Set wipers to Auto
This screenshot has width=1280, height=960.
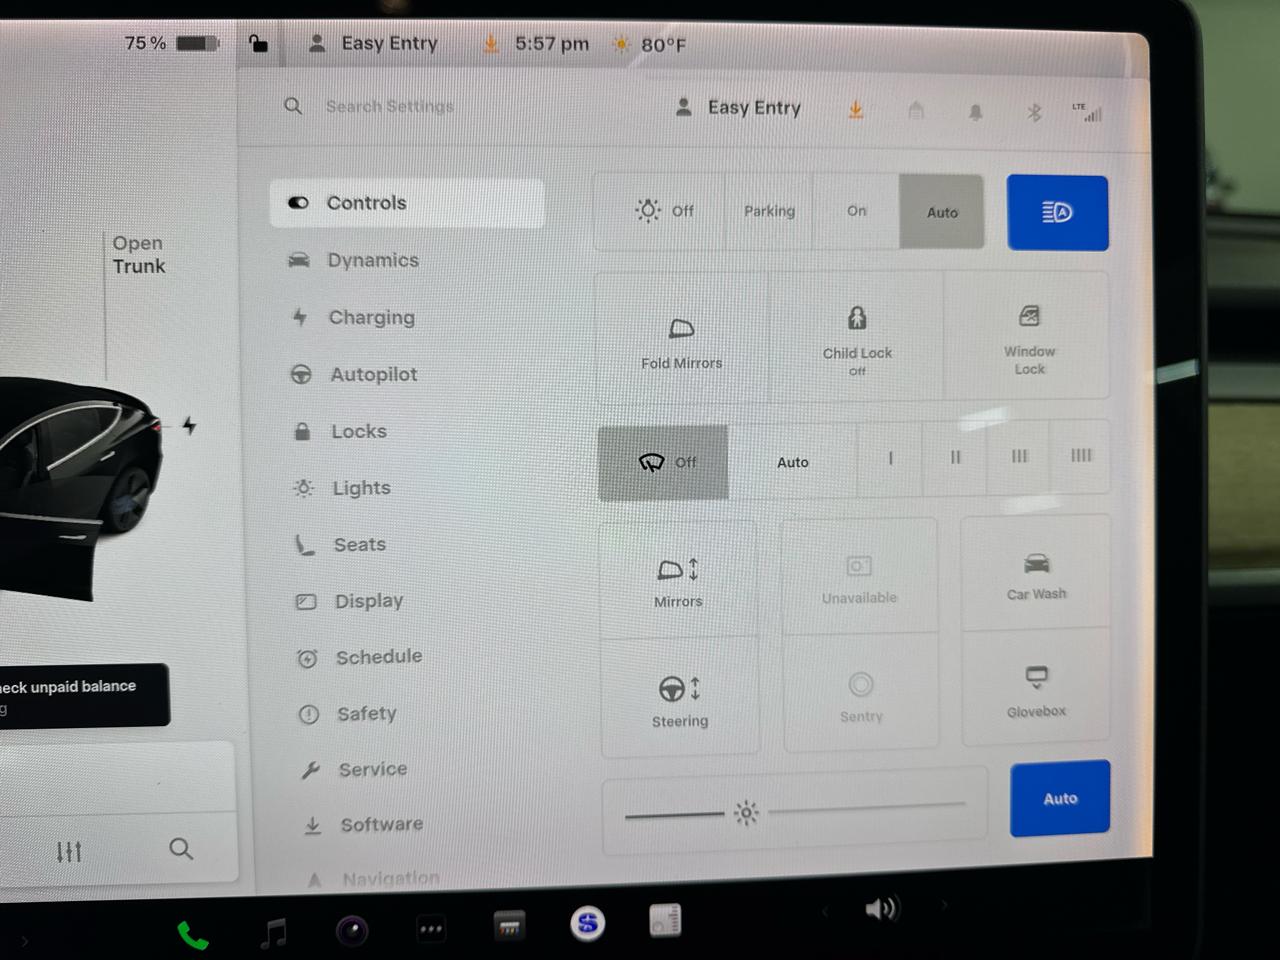793,462
